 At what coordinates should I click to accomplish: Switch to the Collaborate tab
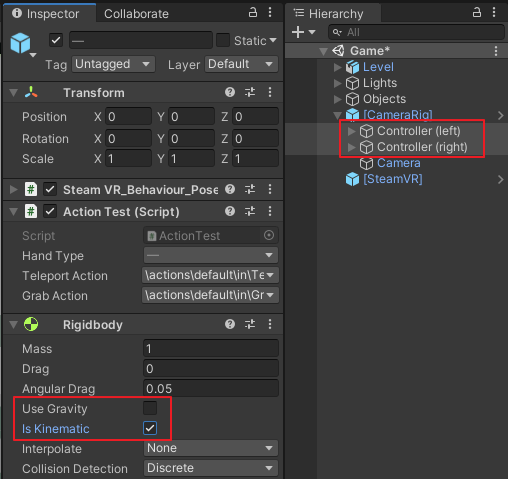[136, 14]
